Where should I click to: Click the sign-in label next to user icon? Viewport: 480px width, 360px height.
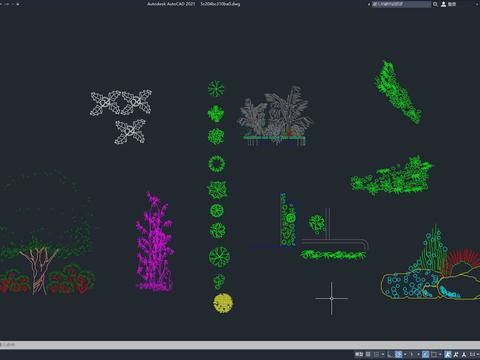pos(452,4)
